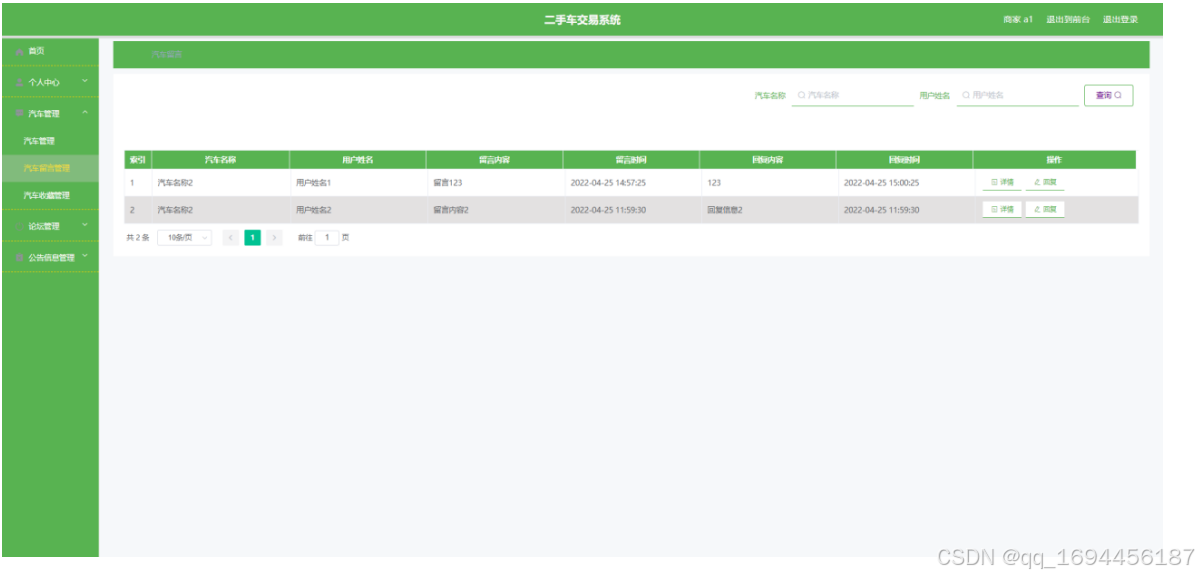Open 详情 for 用户姓名2 row
Viewport: 1199px width, 577px height.
pos(1002,209)
